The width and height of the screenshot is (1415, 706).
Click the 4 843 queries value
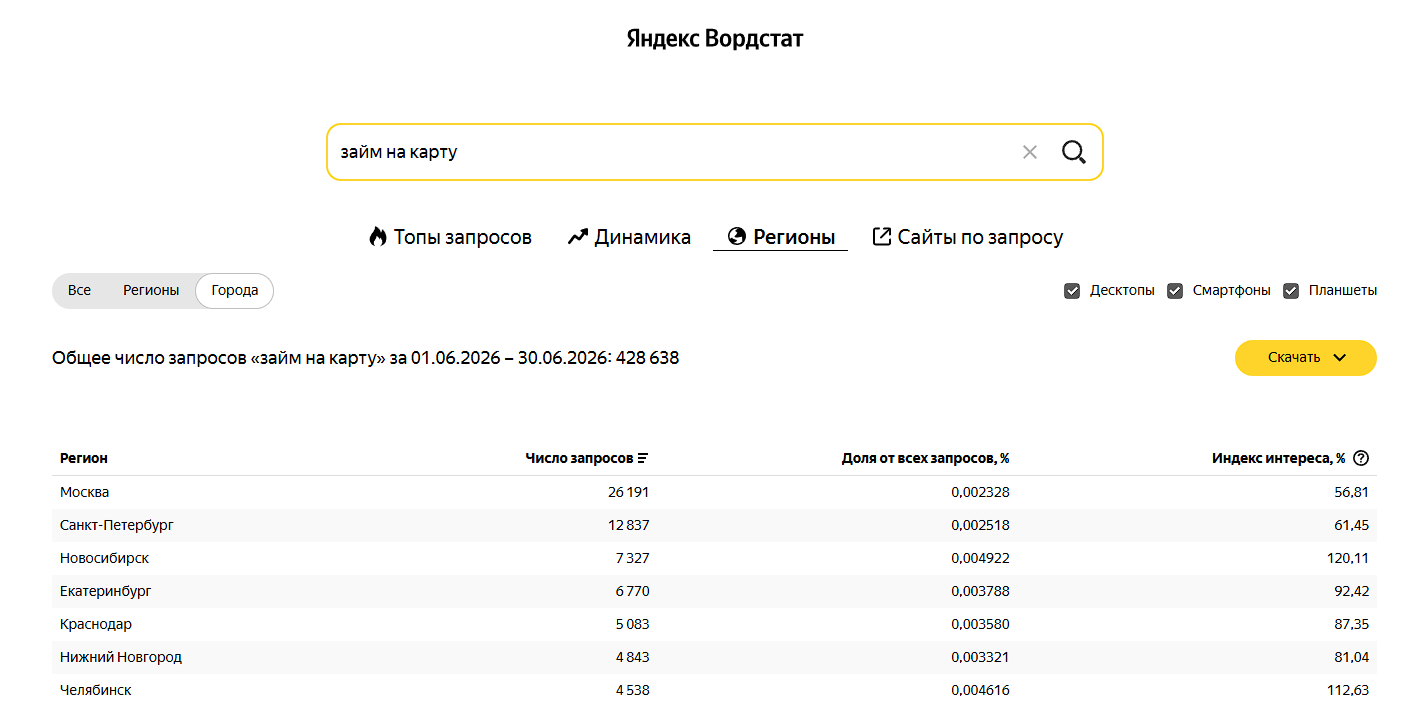click(632, 657)
